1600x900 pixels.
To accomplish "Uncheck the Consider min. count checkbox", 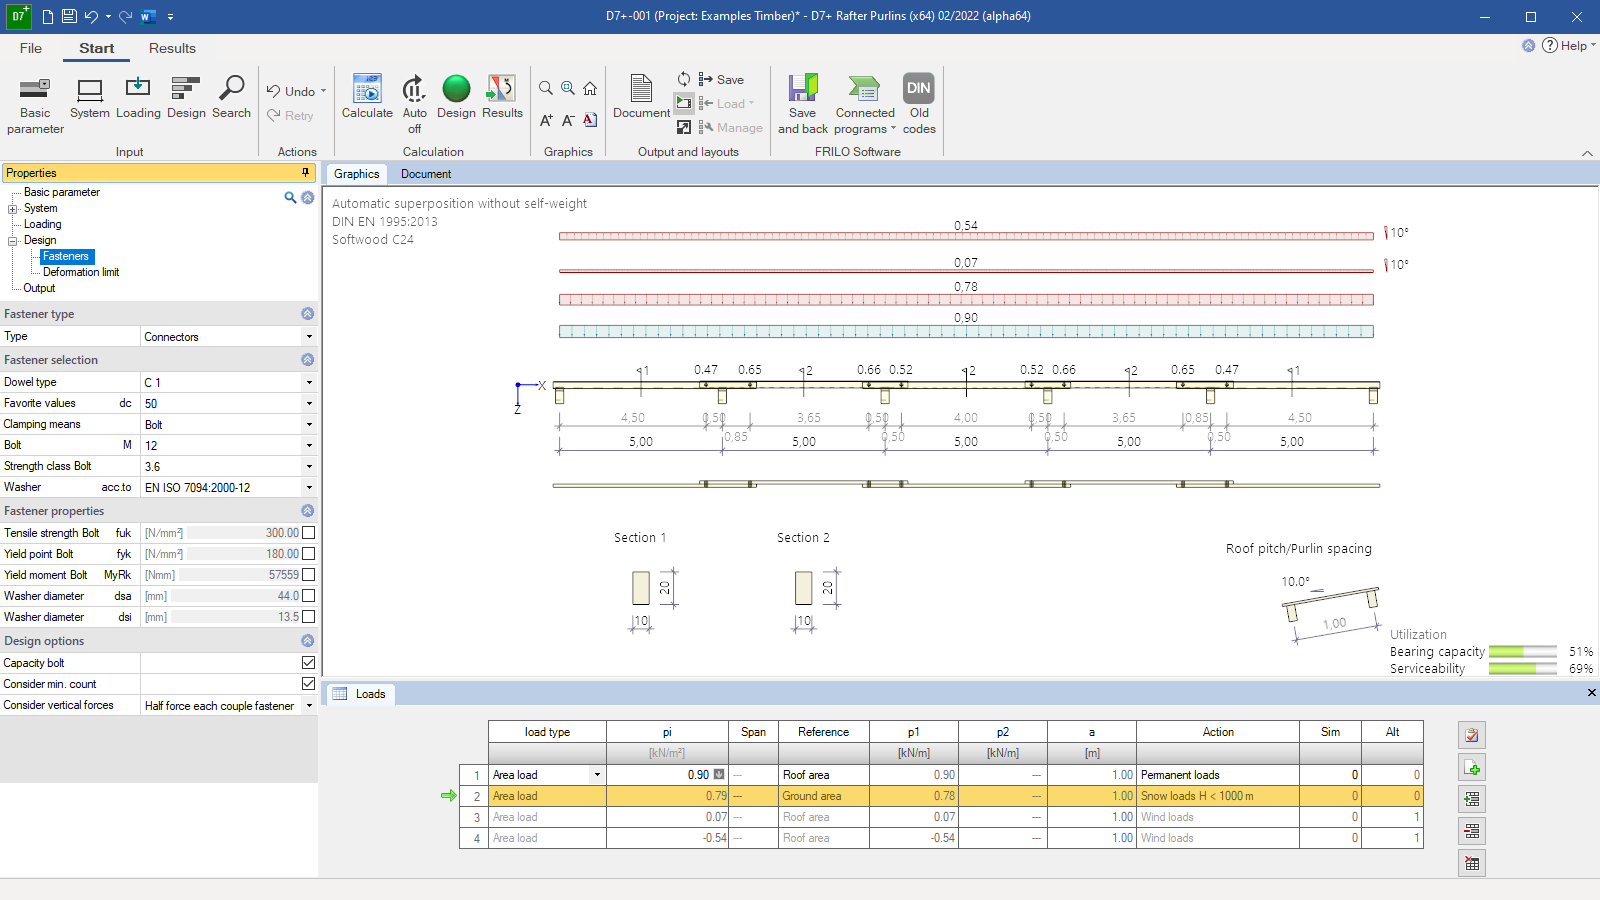I will tap(308, 684).
